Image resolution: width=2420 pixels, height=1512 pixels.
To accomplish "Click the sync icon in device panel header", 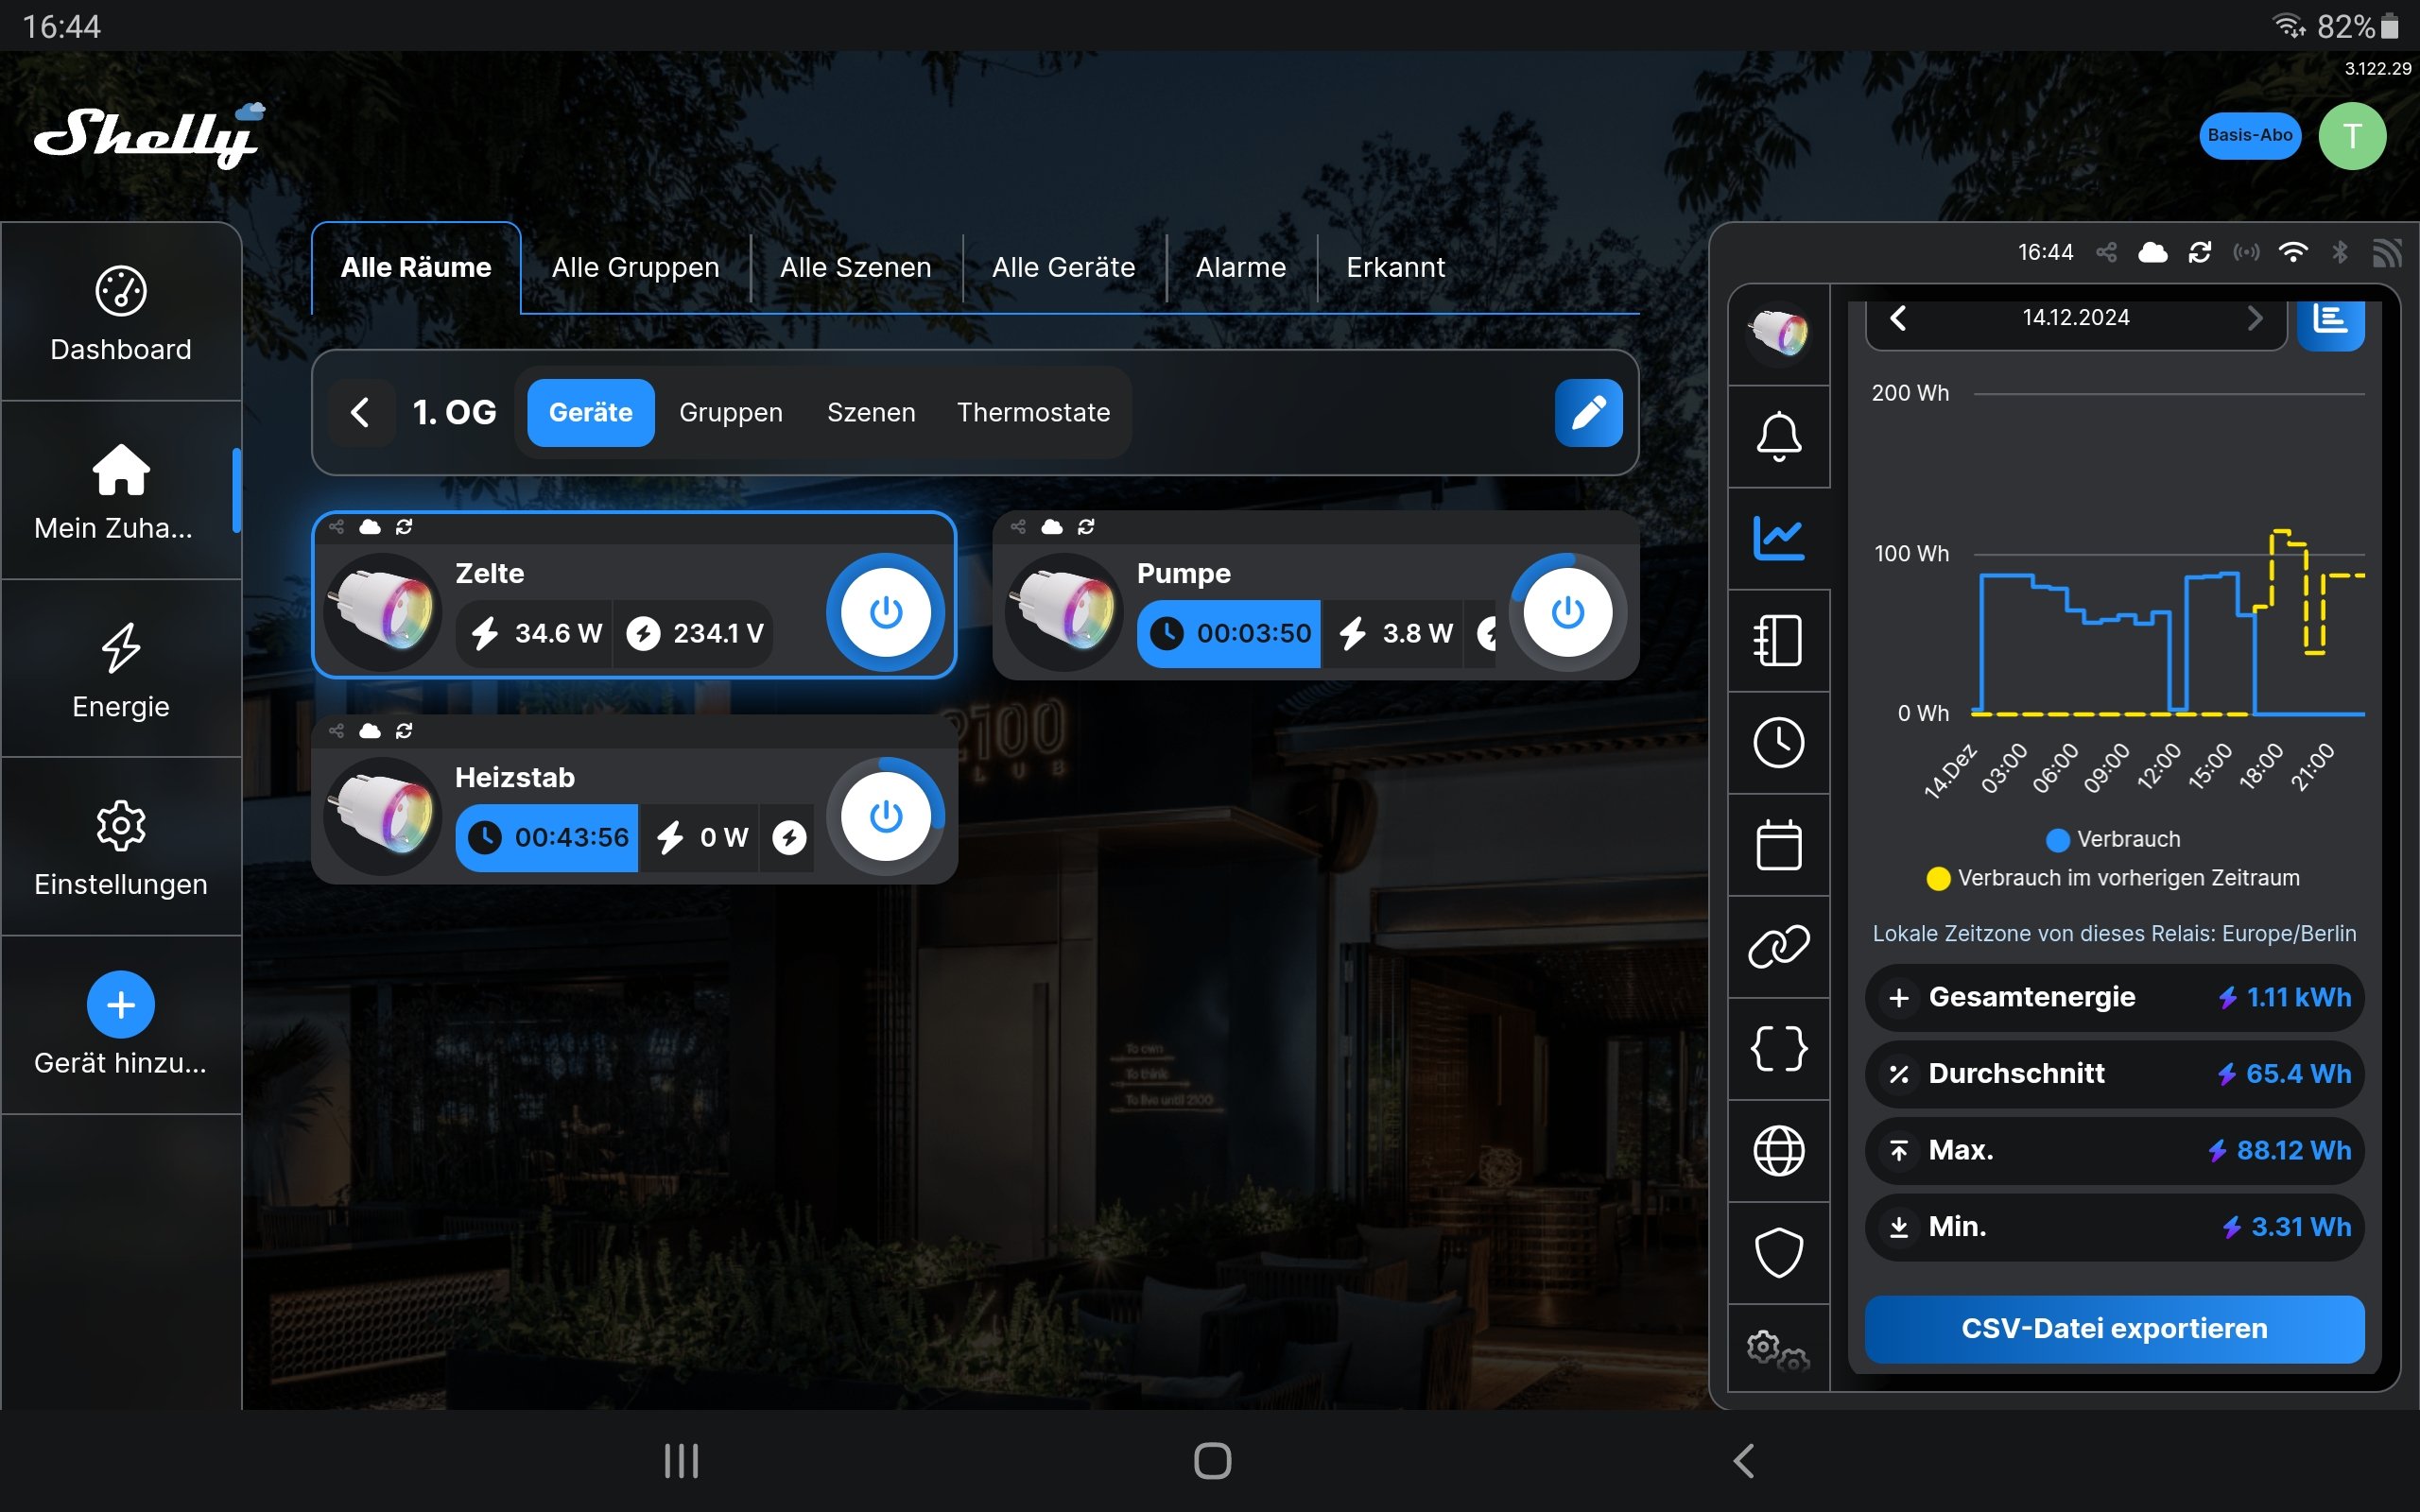I will pyautogui.click(x=2200, y=253).
